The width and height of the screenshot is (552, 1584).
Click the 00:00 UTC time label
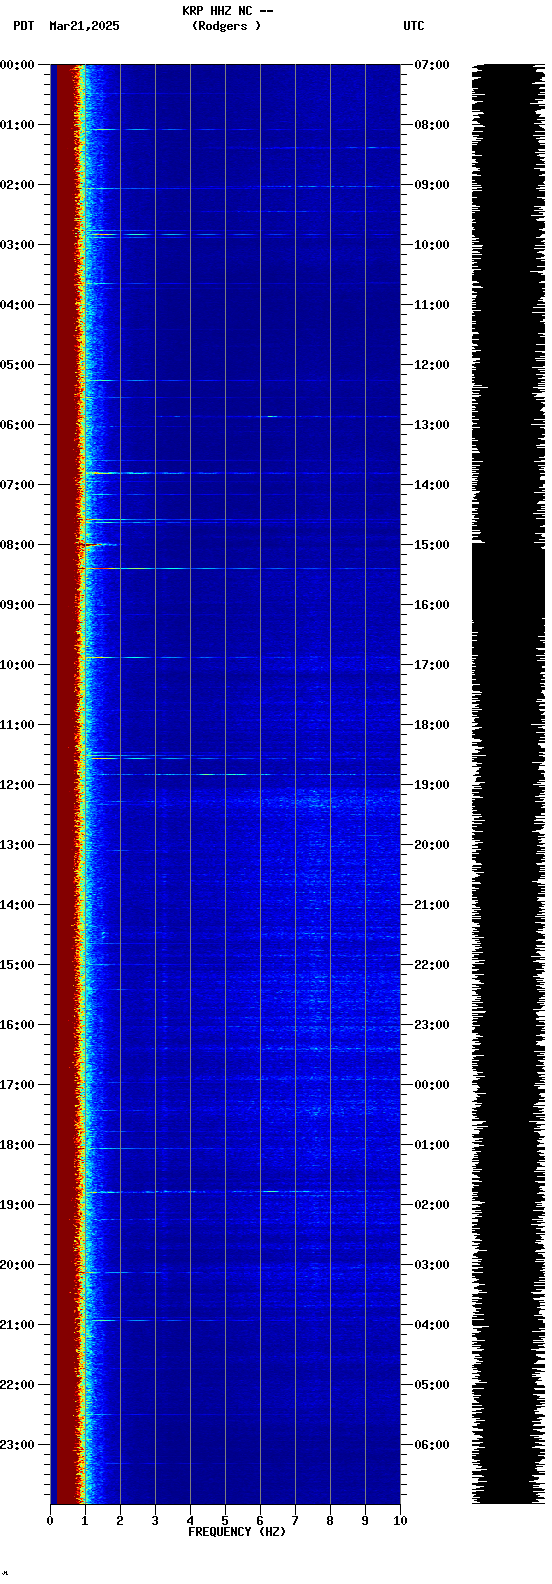(x=431, y=1085)
